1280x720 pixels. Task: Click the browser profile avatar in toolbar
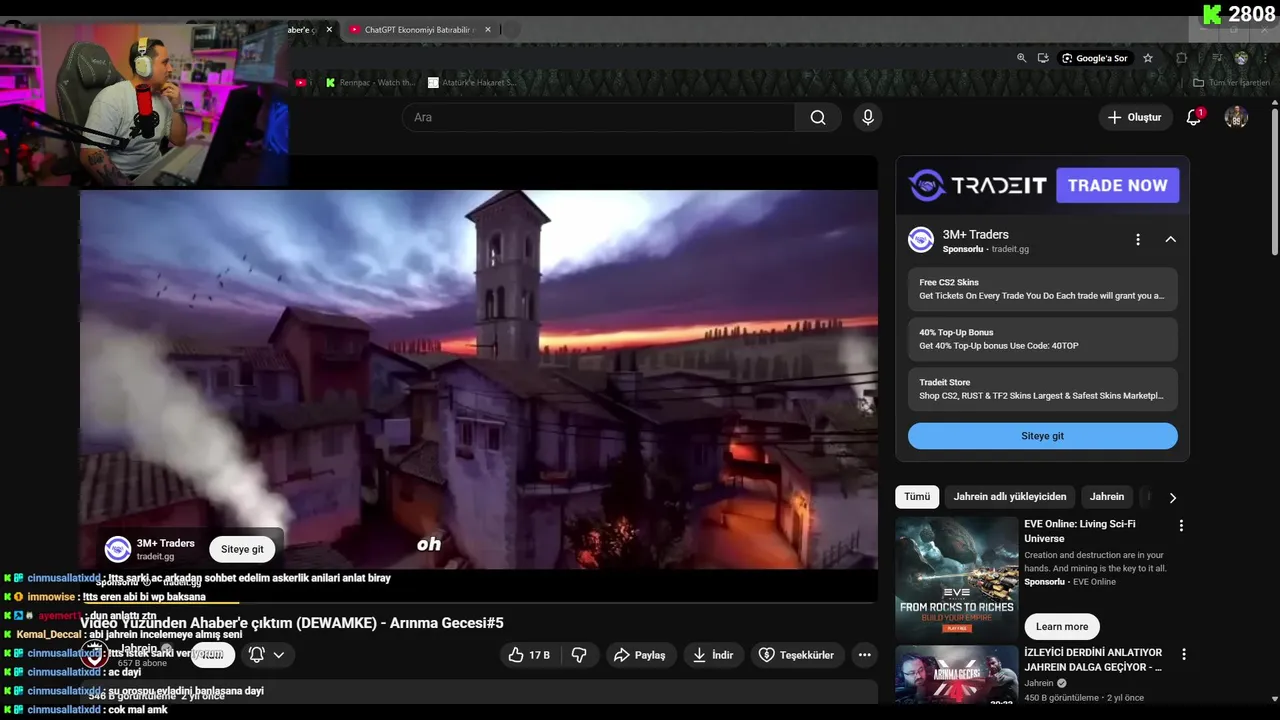pos(1241,58)
